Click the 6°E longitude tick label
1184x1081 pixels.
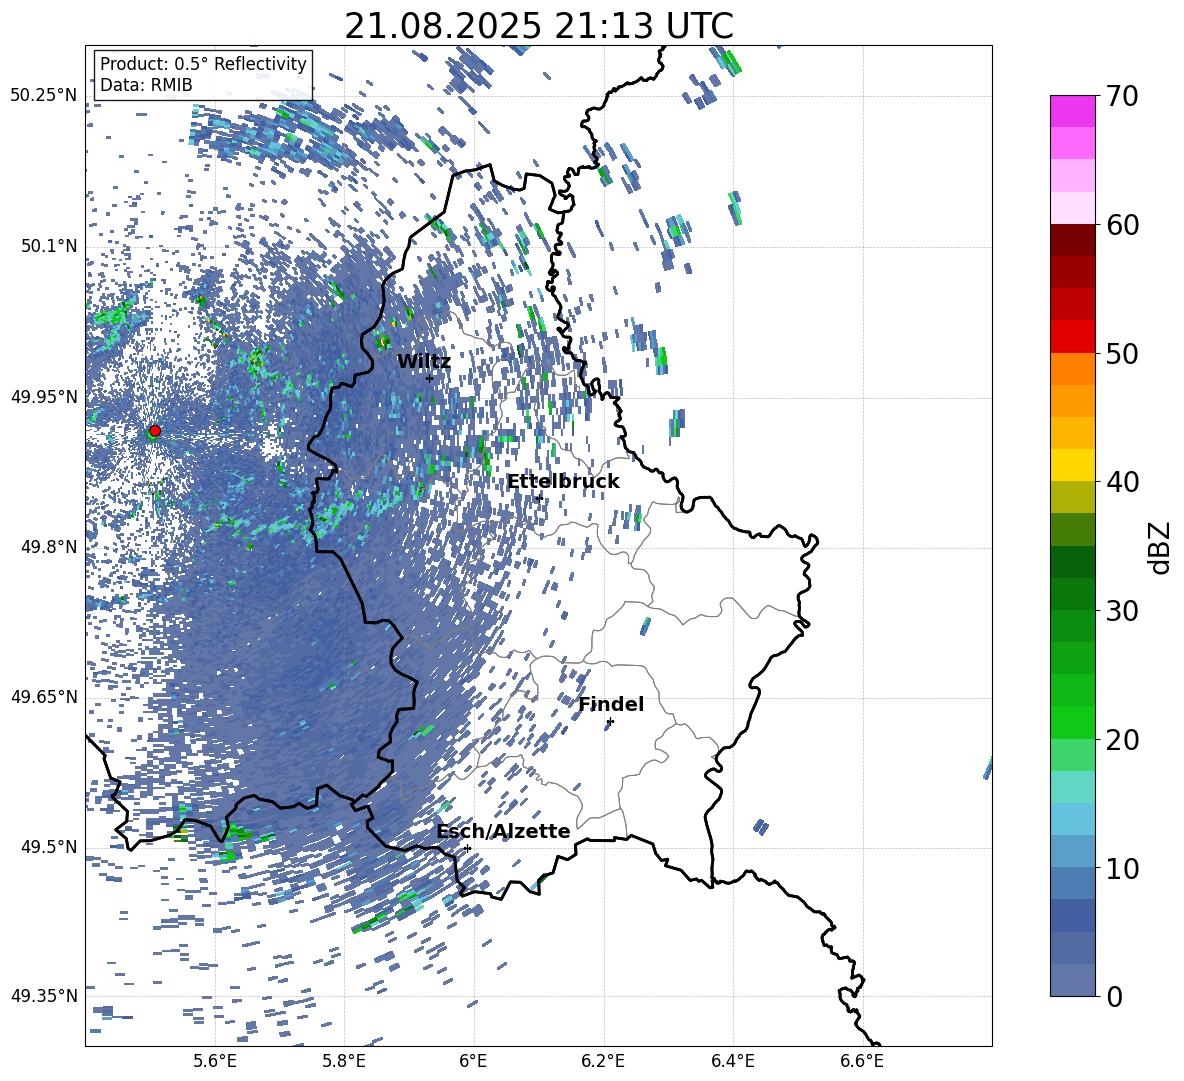[x=473, y=1061]
